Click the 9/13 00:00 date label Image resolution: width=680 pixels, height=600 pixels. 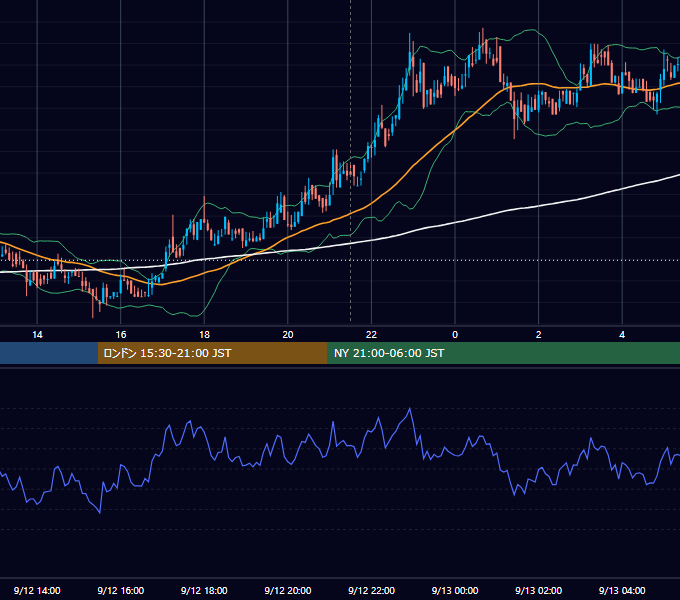[455, 590]
